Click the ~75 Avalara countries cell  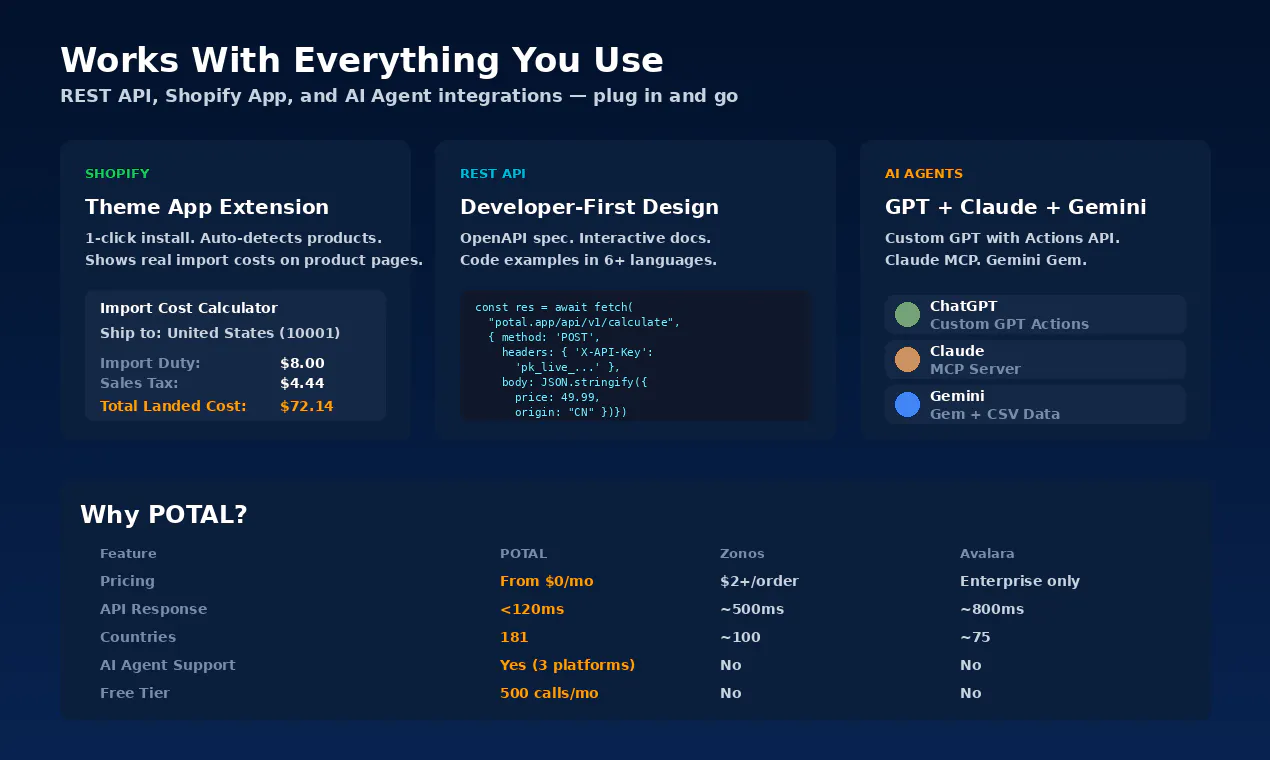[975, 637]
